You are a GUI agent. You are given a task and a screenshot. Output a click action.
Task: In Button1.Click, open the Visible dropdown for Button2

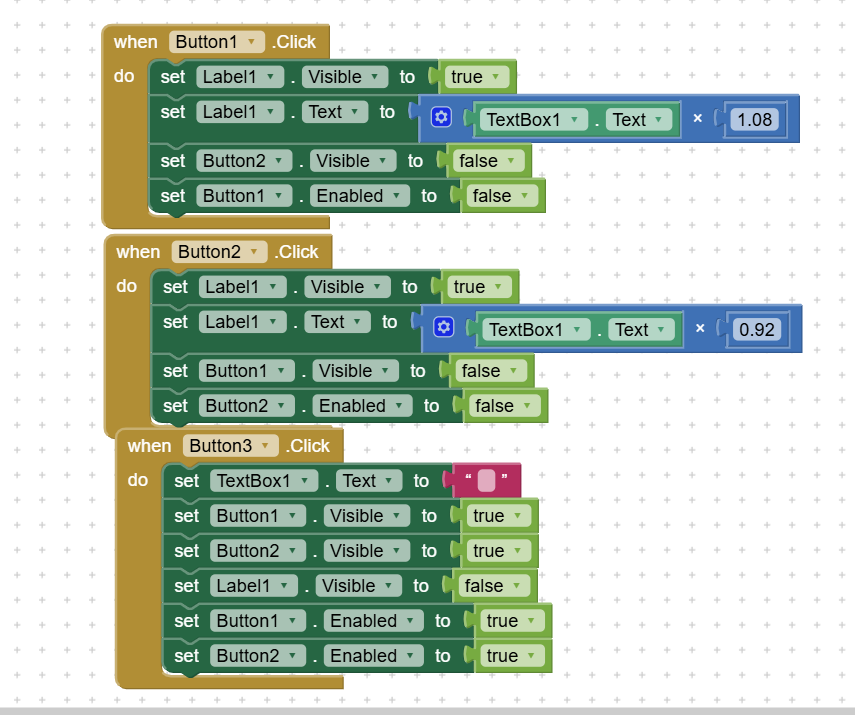click(x=353, y=161)
